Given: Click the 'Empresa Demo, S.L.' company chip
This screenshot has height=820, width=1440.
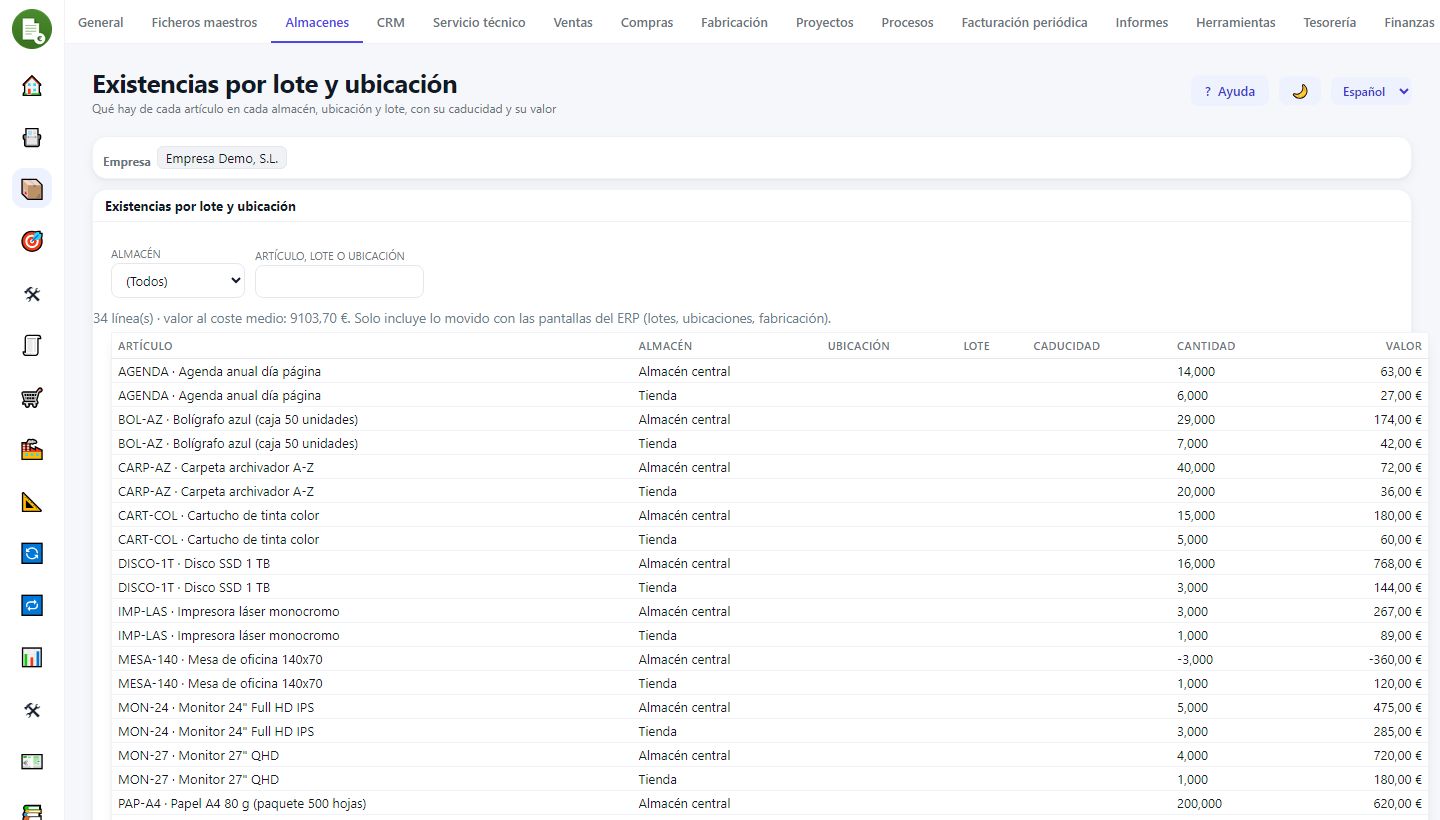Looking at the screenshot, I should 222,158.
